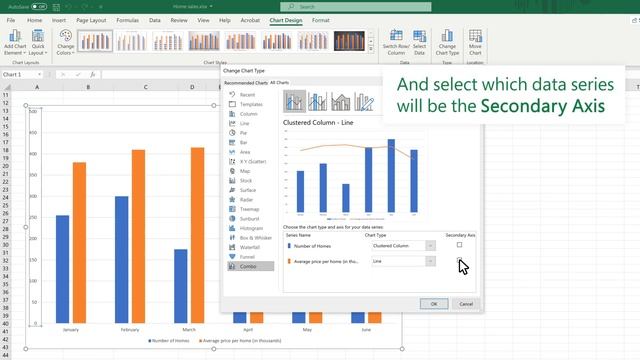Viewport: 640px width, 360px height.
Task: Choose Clustered Column - Line on Secondary Axis subtype
Action: 318,101
